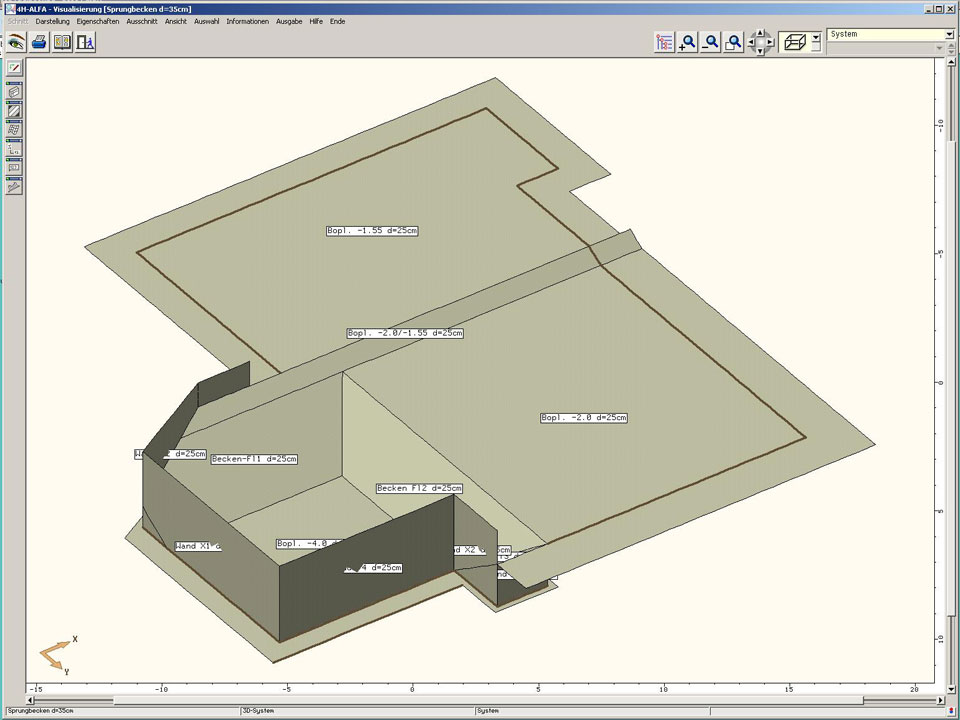Open the help book icon
The height and width of the screenshot is (720, 960).
[x=62, y=42]
